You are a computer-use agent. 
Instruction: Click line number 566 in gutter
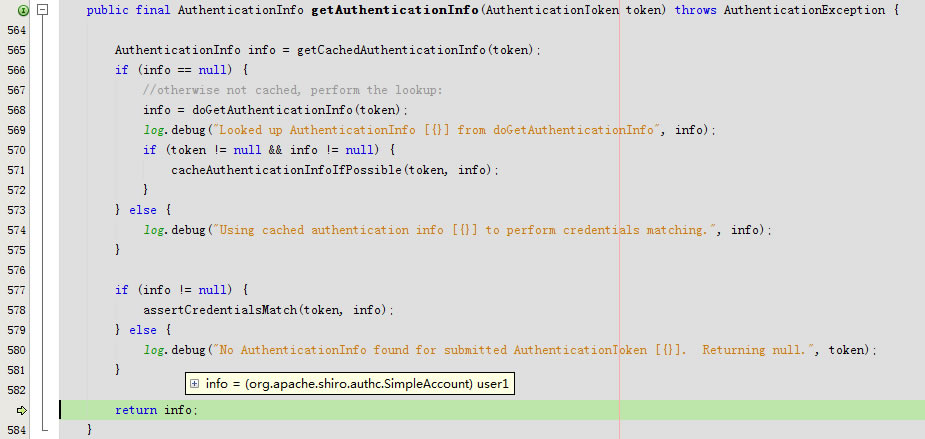coord(17,70)
